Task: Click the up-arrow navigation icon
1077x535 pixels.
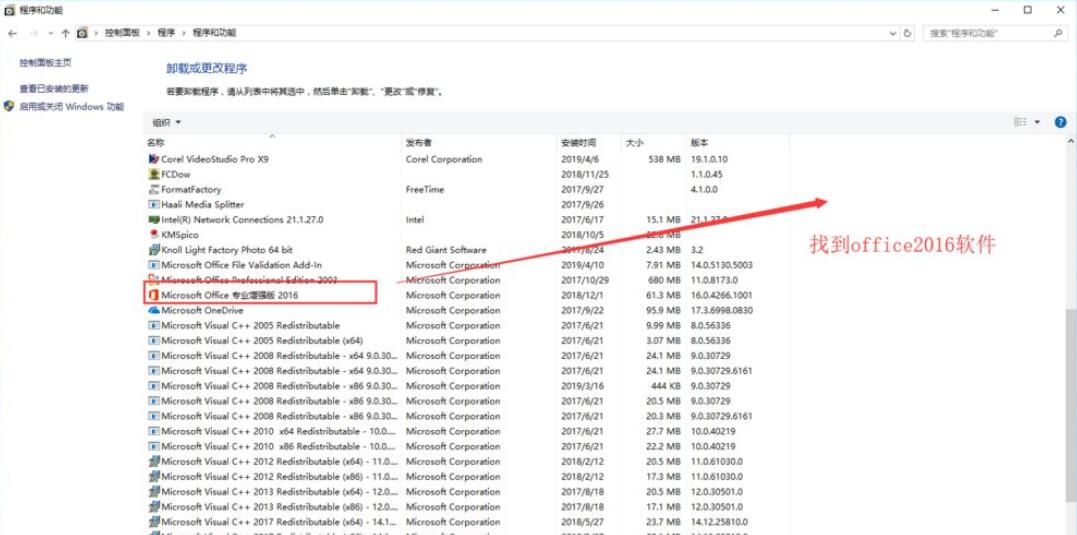Action: coord(65,33)
